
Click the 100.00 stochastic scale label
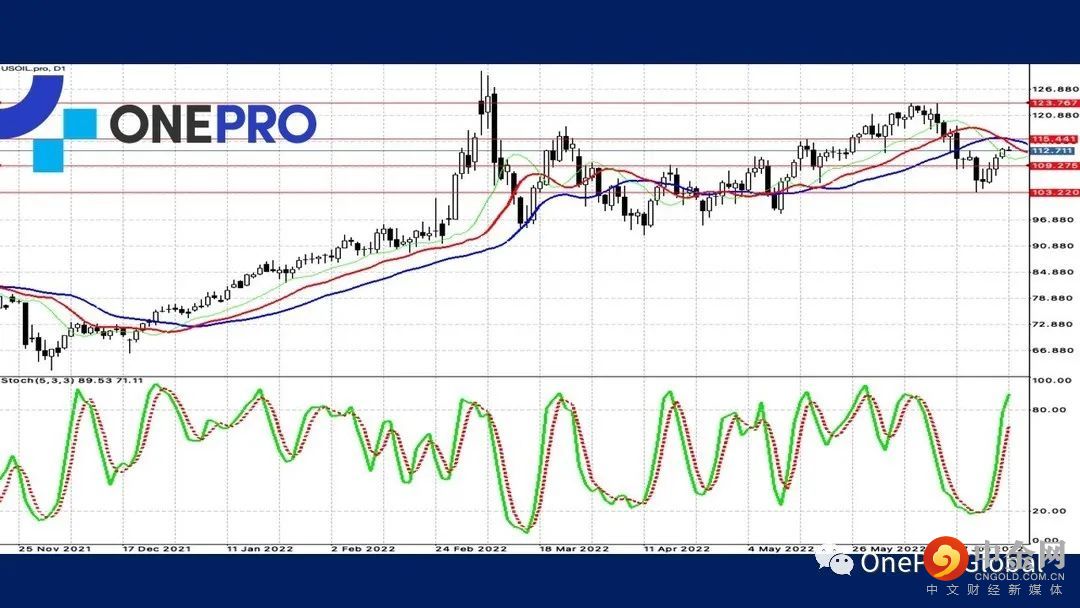coord(1052,380)
